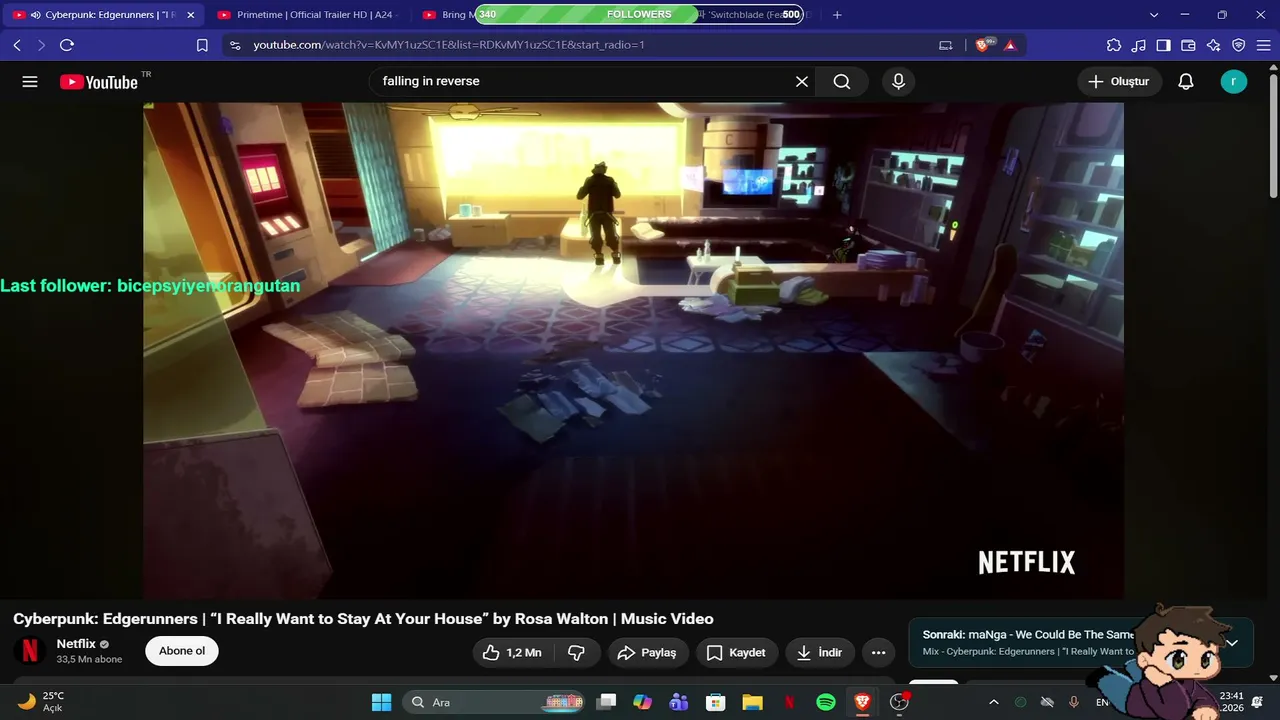This screenshot has height=720, width=1280.
Task: Click the video player to pause
Action: (x=633, y=350)
